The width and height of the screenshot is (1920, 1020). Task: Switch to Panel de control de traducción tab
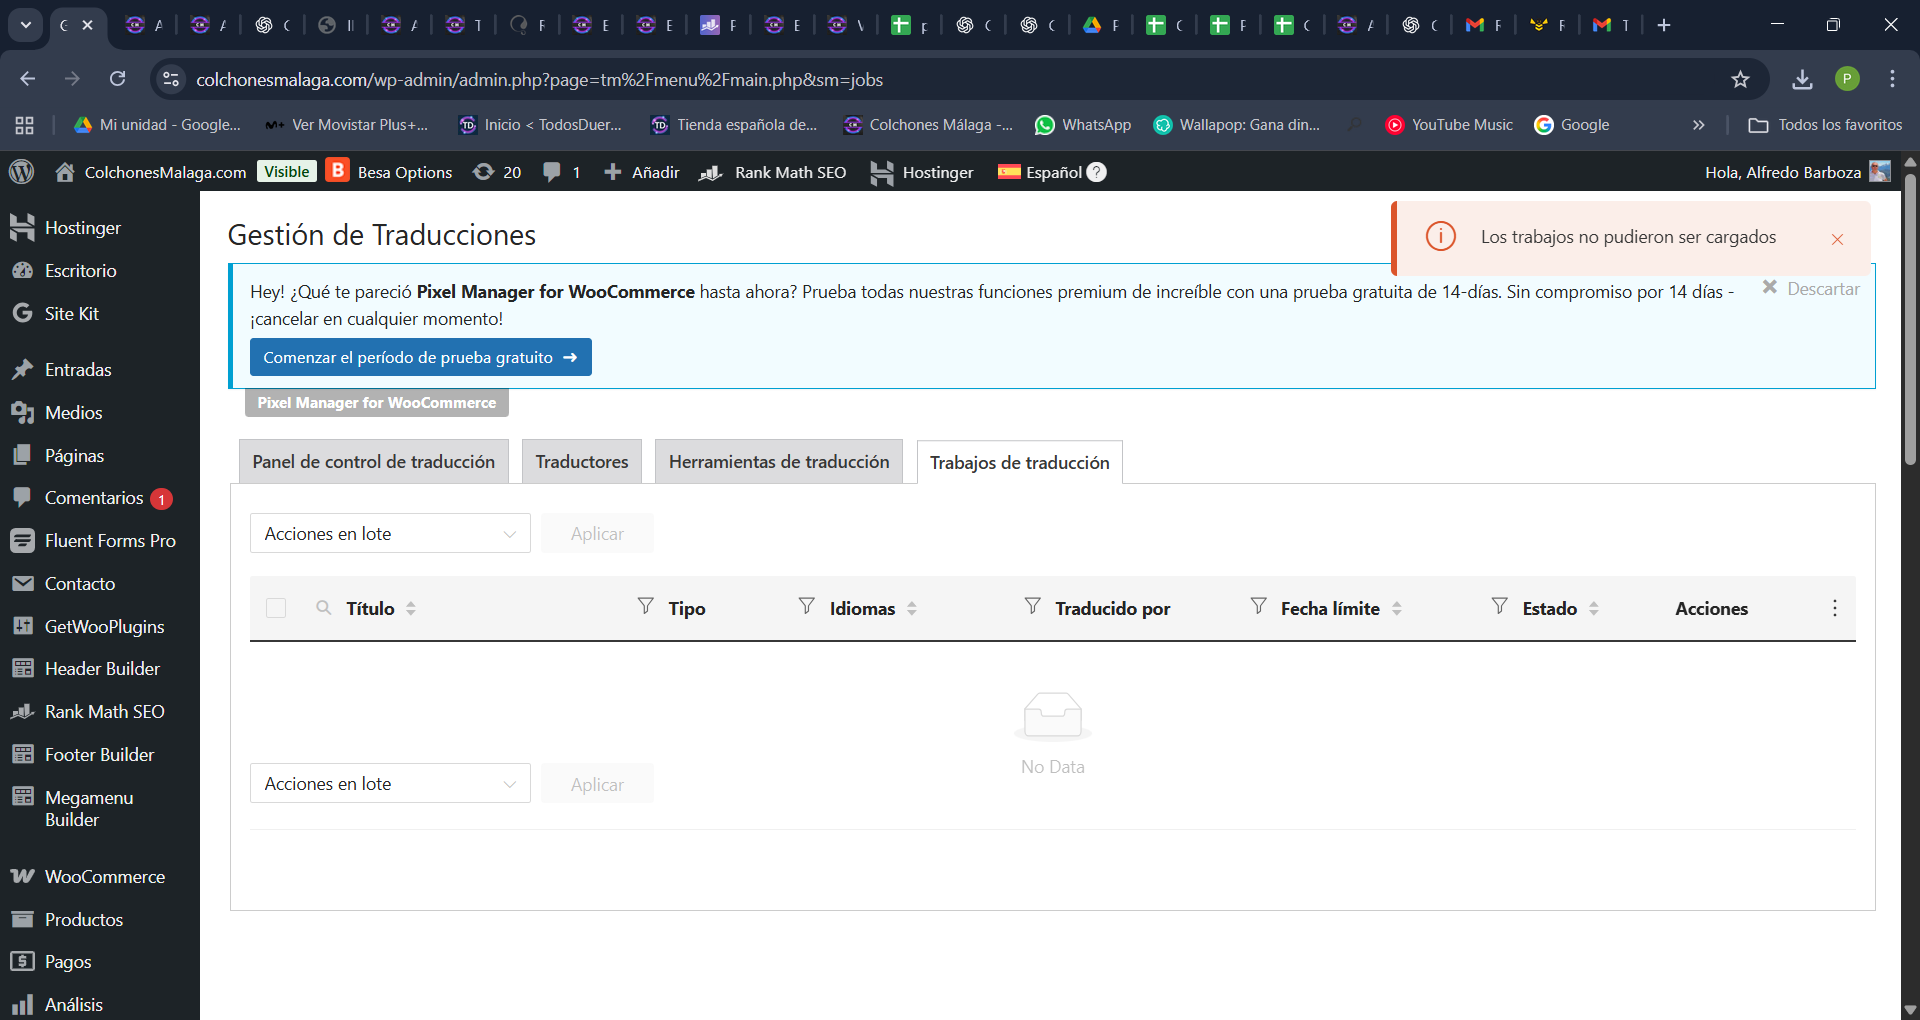tap(374, 462)
